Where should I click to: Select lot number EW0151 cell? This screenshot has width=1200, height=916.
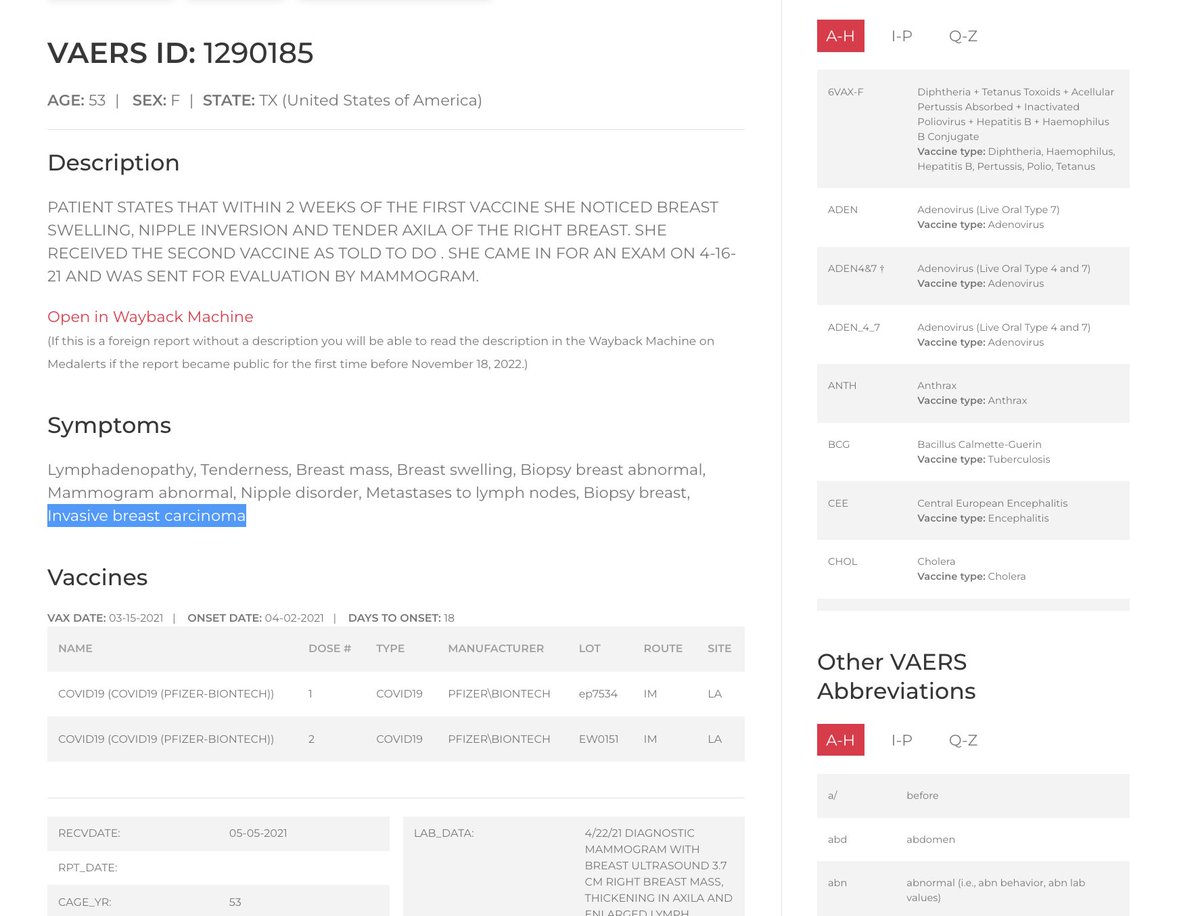click(x=600, y=739)
